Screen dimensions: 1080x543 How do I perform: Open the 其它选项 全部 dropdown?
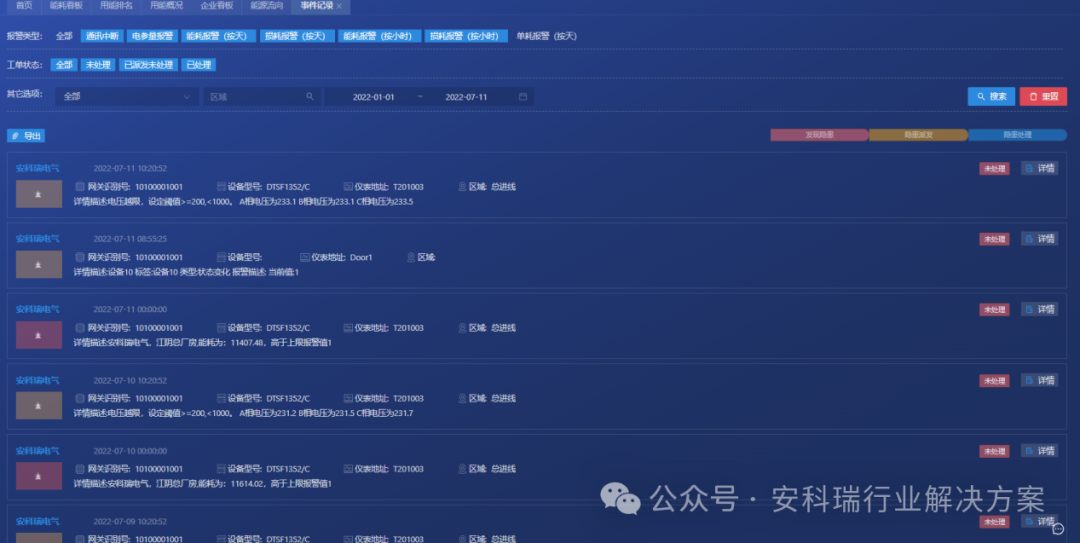tap(127, 96)
